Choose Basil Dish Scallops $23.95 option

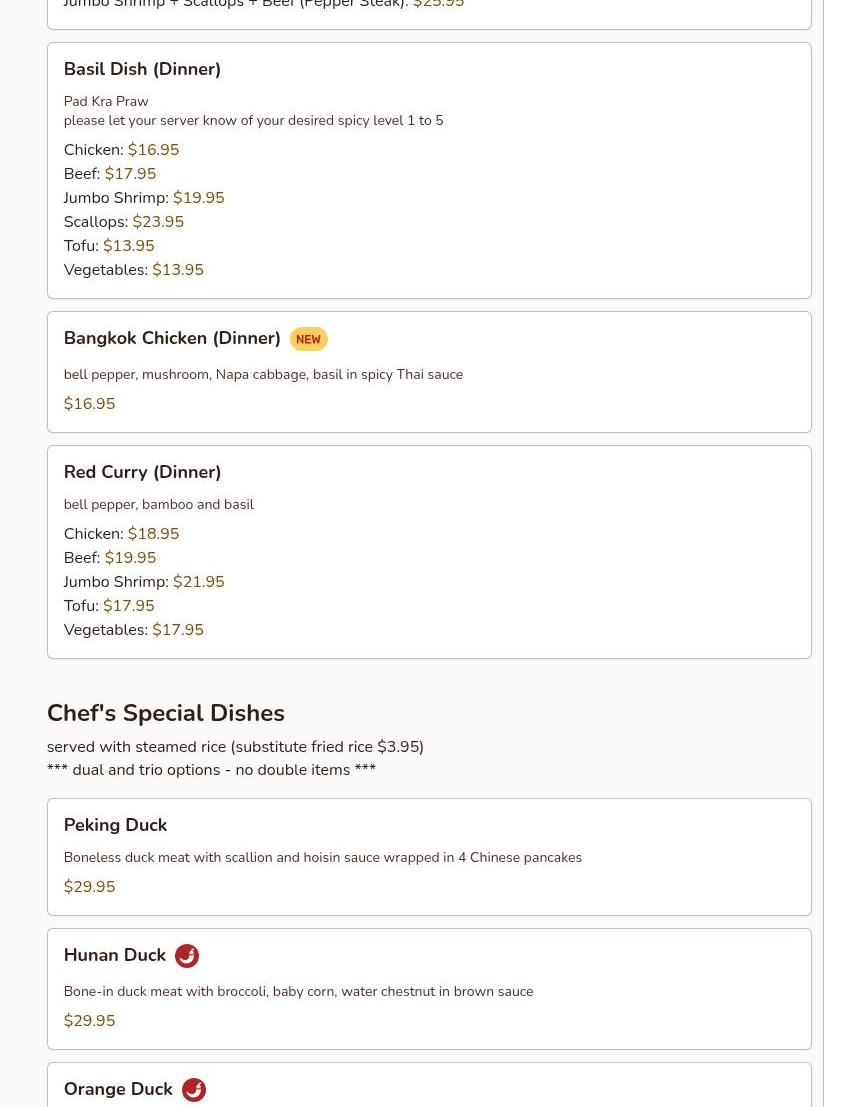[123, 222]
